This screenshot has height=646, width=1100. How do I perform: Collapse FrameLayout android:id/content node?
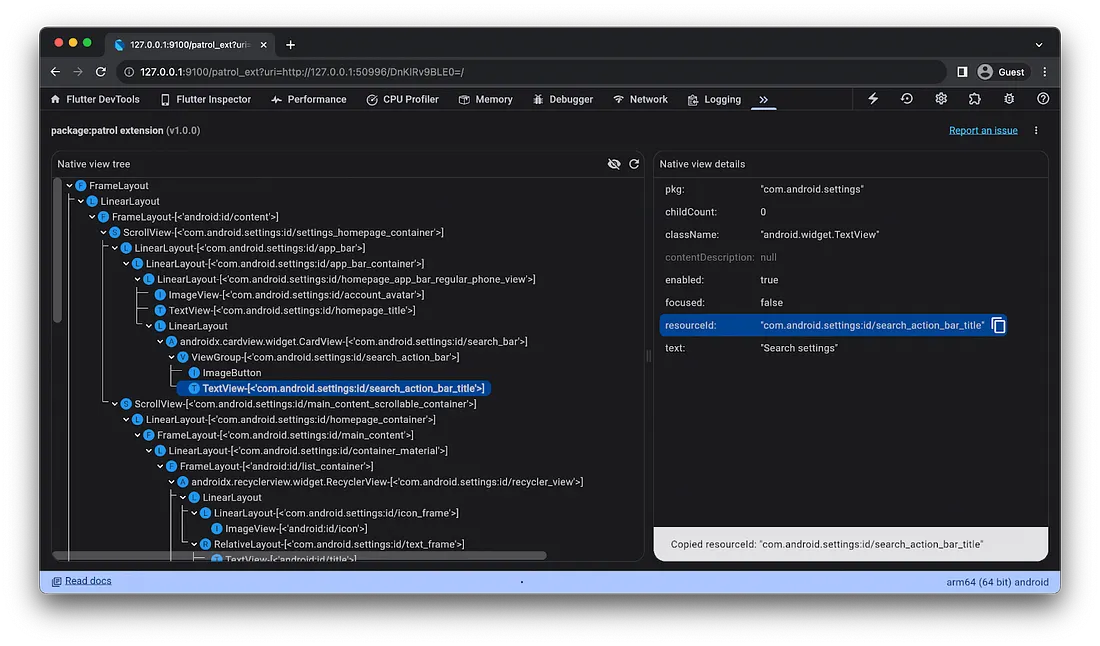92,217
